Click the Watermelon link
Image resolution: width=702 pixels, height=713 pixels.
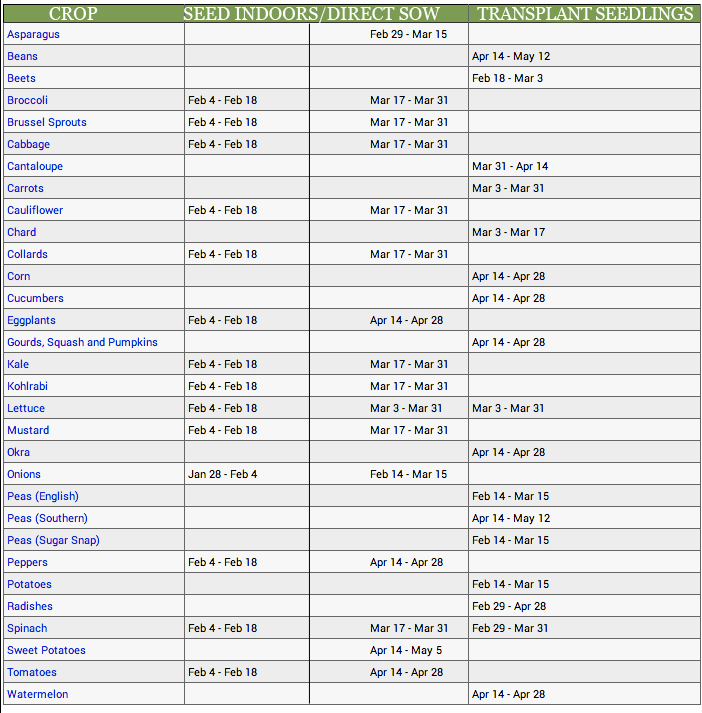pos(38,694)
